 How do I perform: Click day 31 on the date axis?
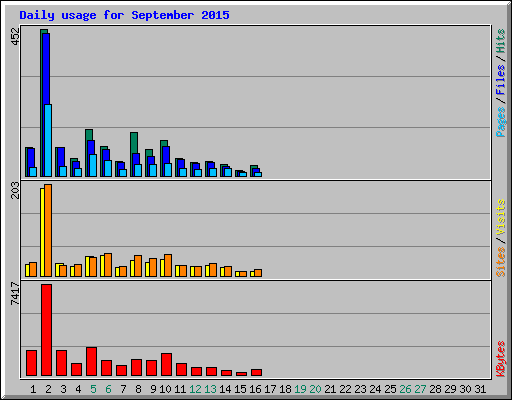(480, 389)
